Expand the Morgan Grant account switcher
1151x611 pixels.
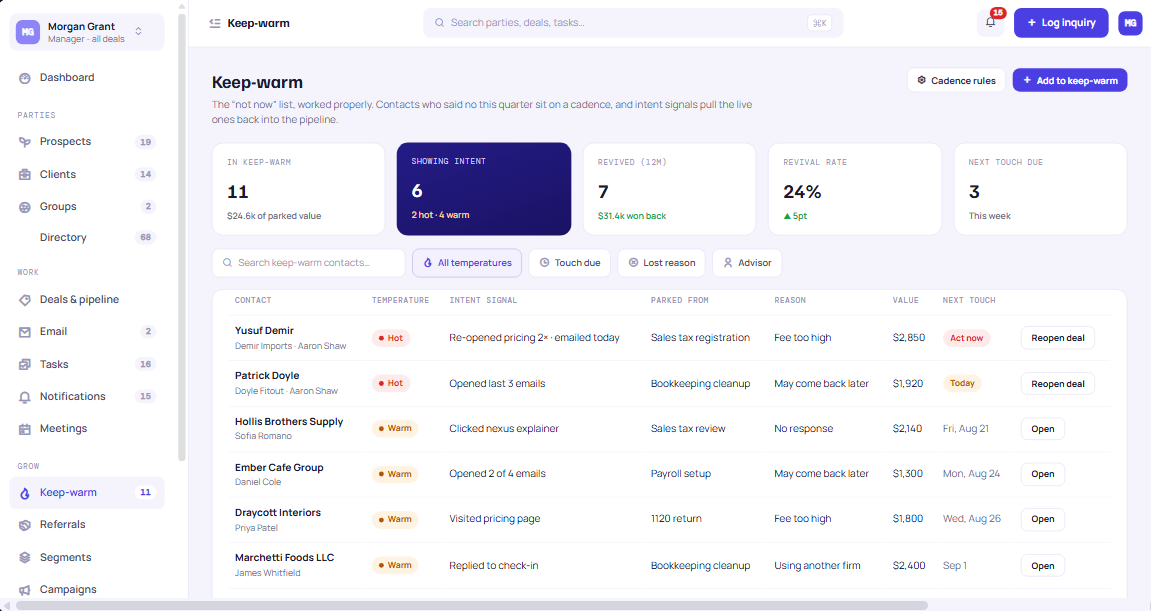pyautogui.click(x=87, y=32)
